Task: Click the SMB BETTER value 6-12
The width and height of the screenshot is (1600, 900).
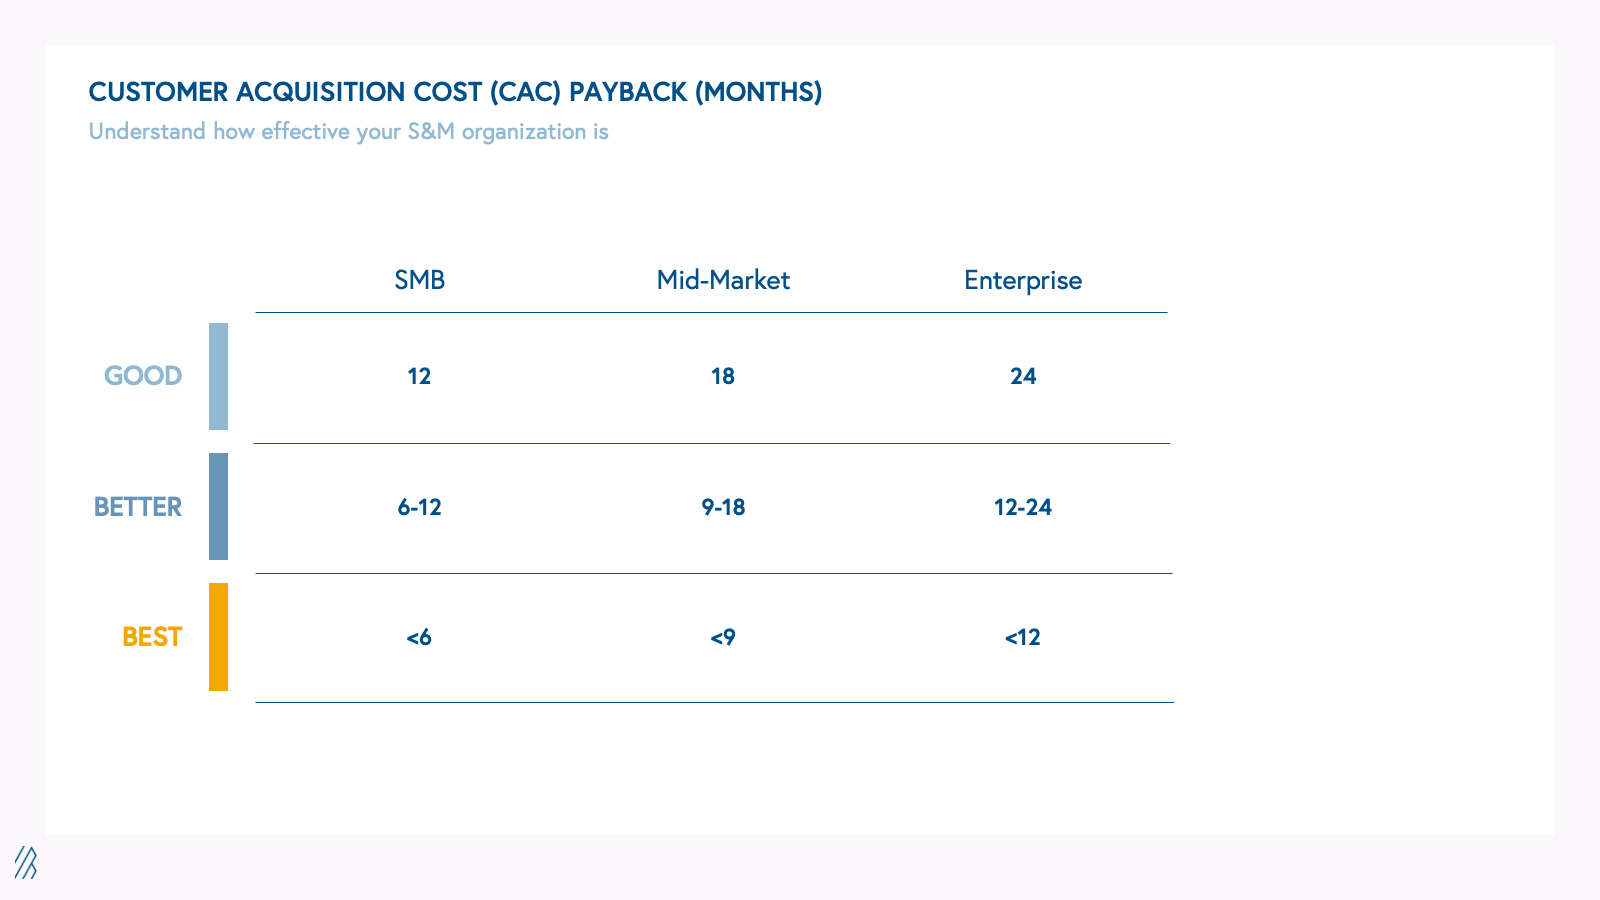Action: (x=419, y=507)
